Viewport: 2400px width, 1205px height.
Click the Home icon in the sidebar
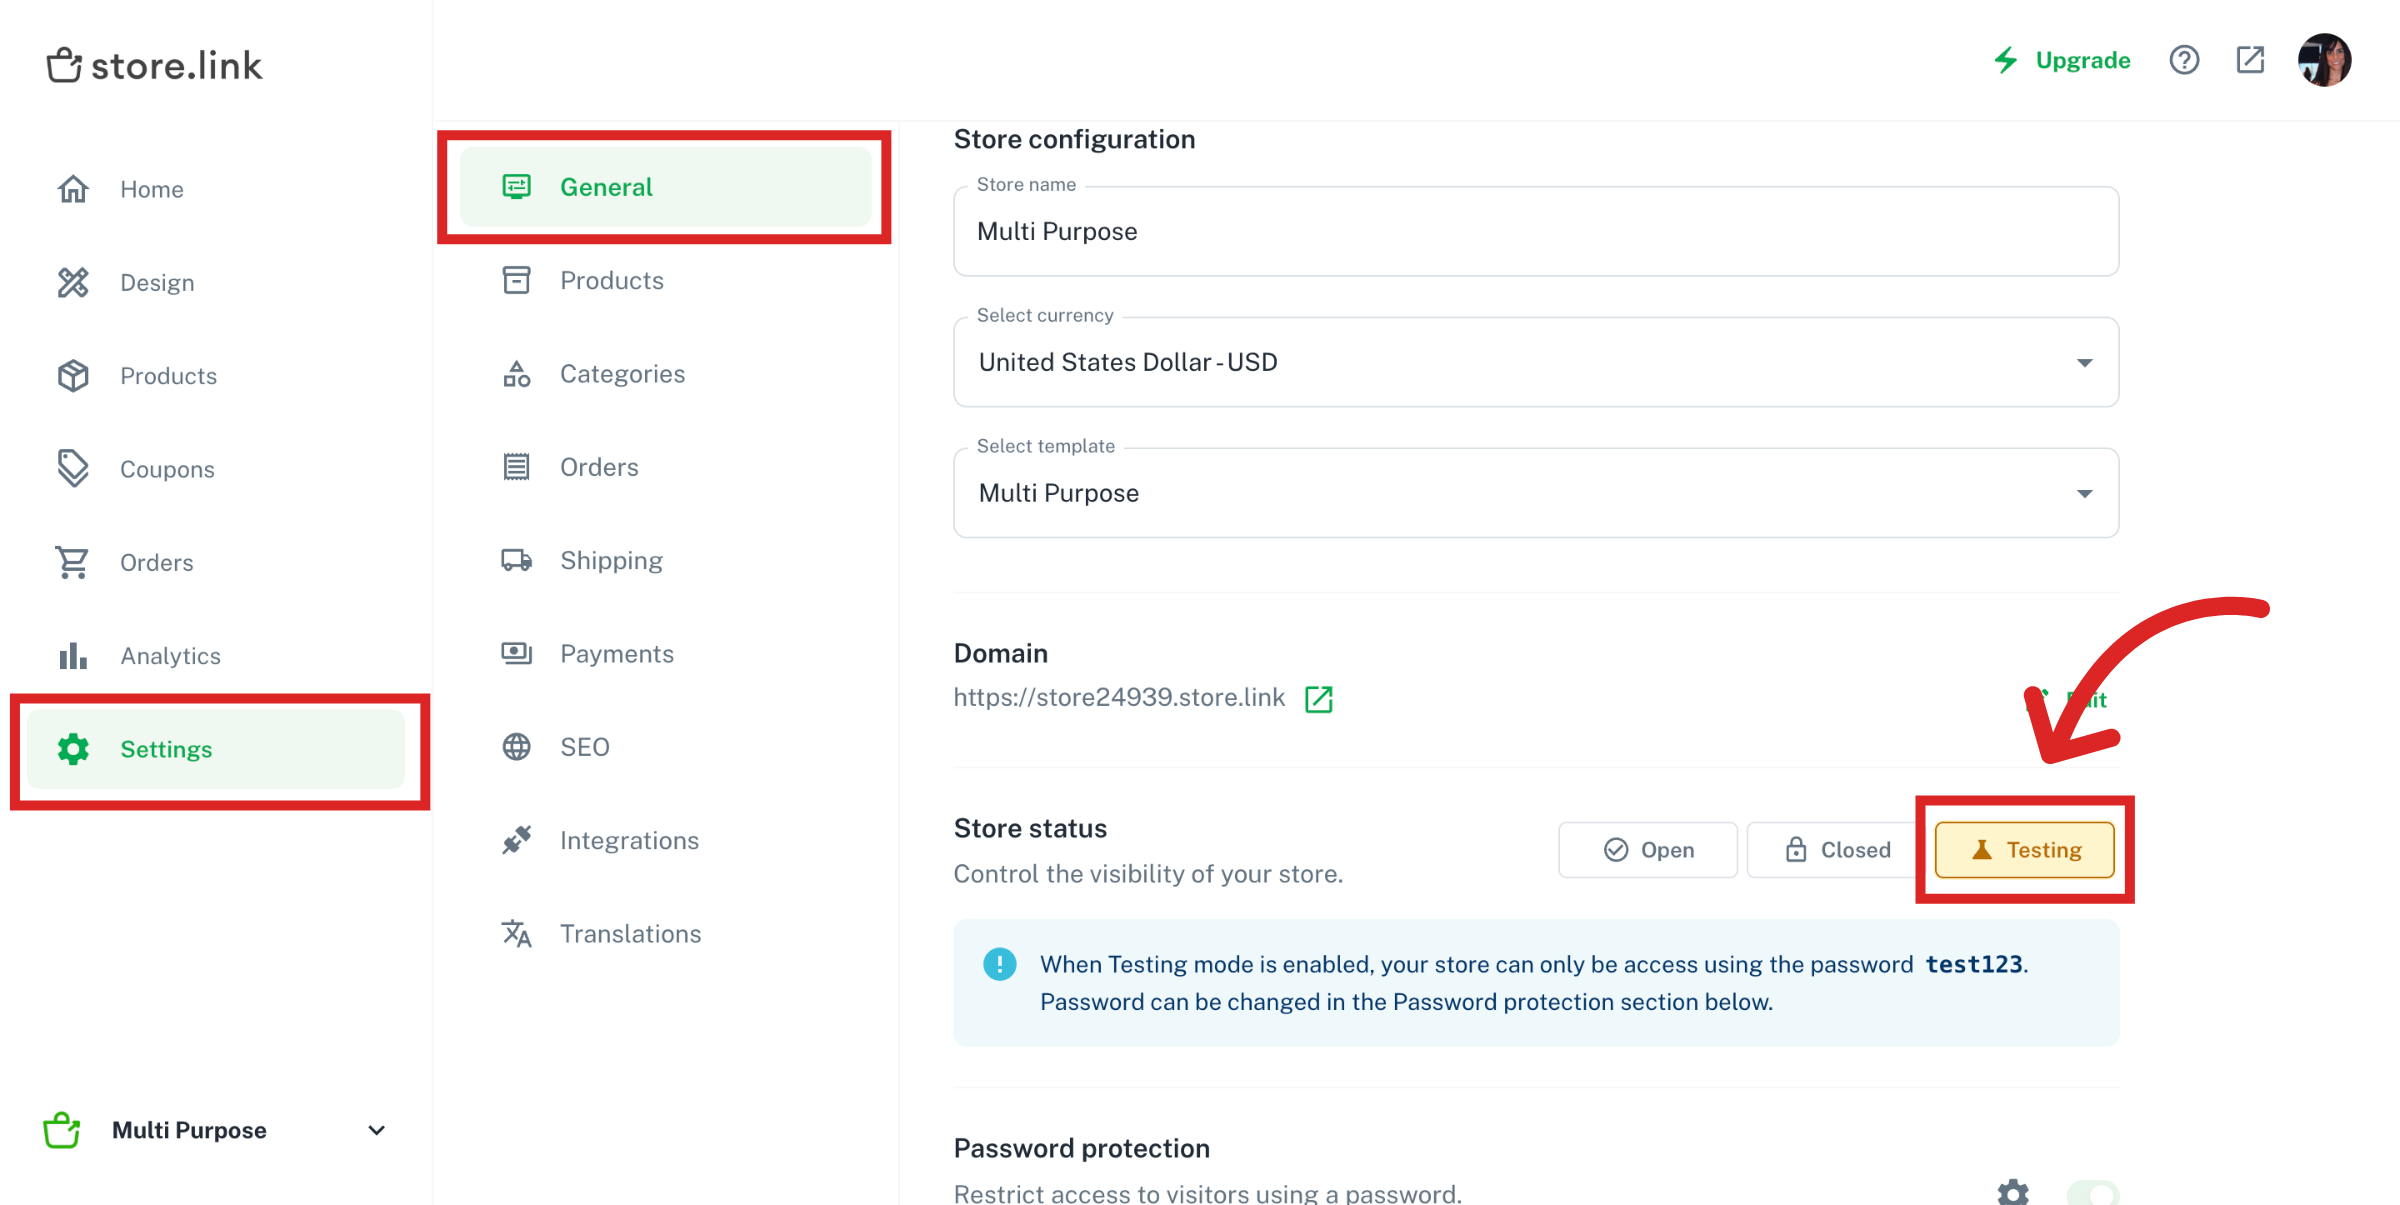tap(74, 188)
